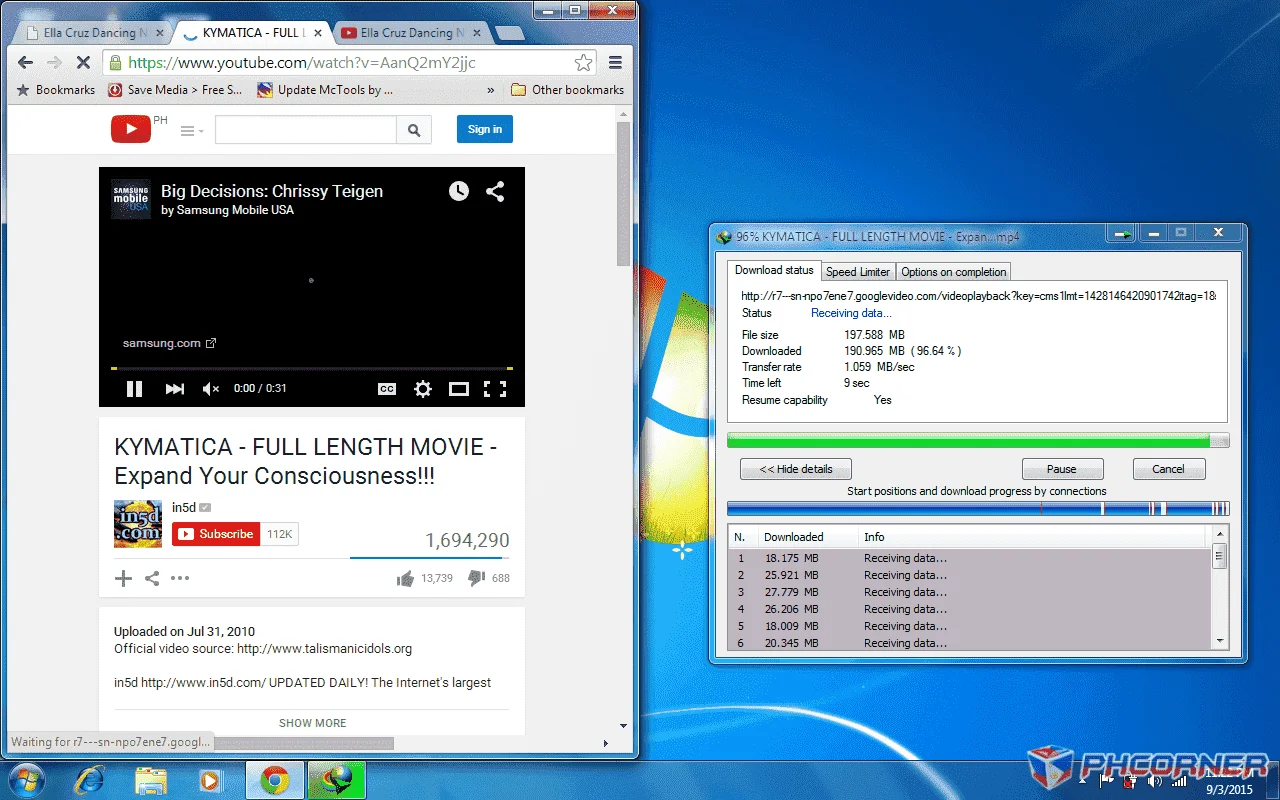Open the Windows Start button
The height and width of the screenshot is (800, 1280).
(x=26, y=779)
